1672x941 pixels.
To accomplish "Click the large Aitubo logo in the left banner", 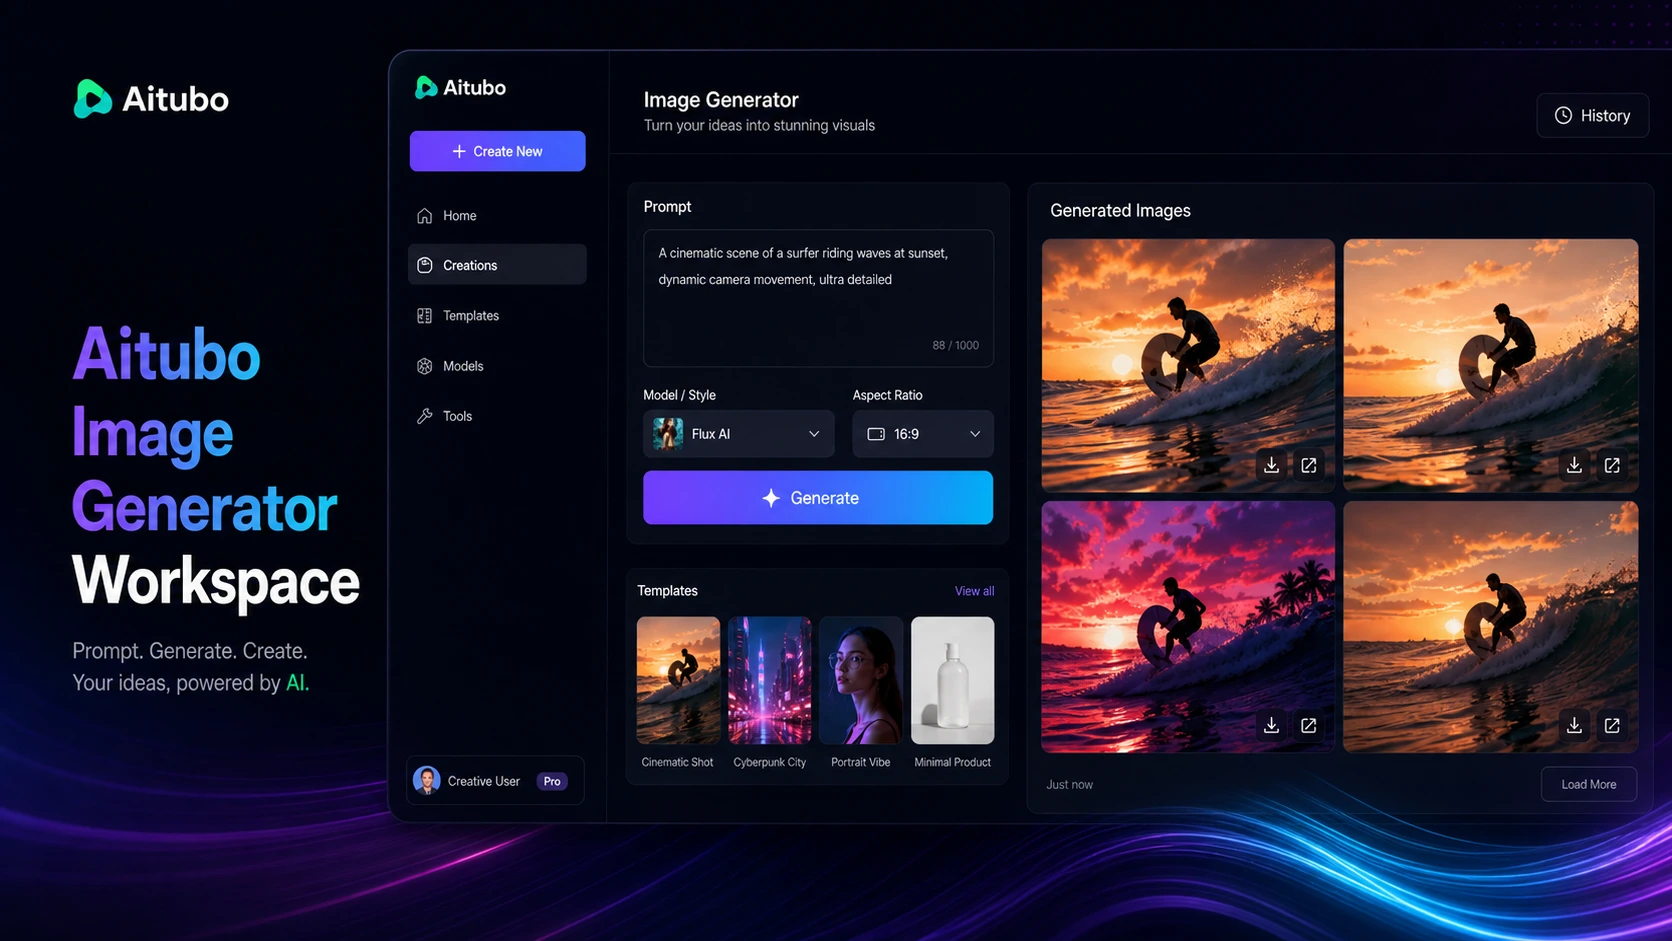I will click(151, 99).
